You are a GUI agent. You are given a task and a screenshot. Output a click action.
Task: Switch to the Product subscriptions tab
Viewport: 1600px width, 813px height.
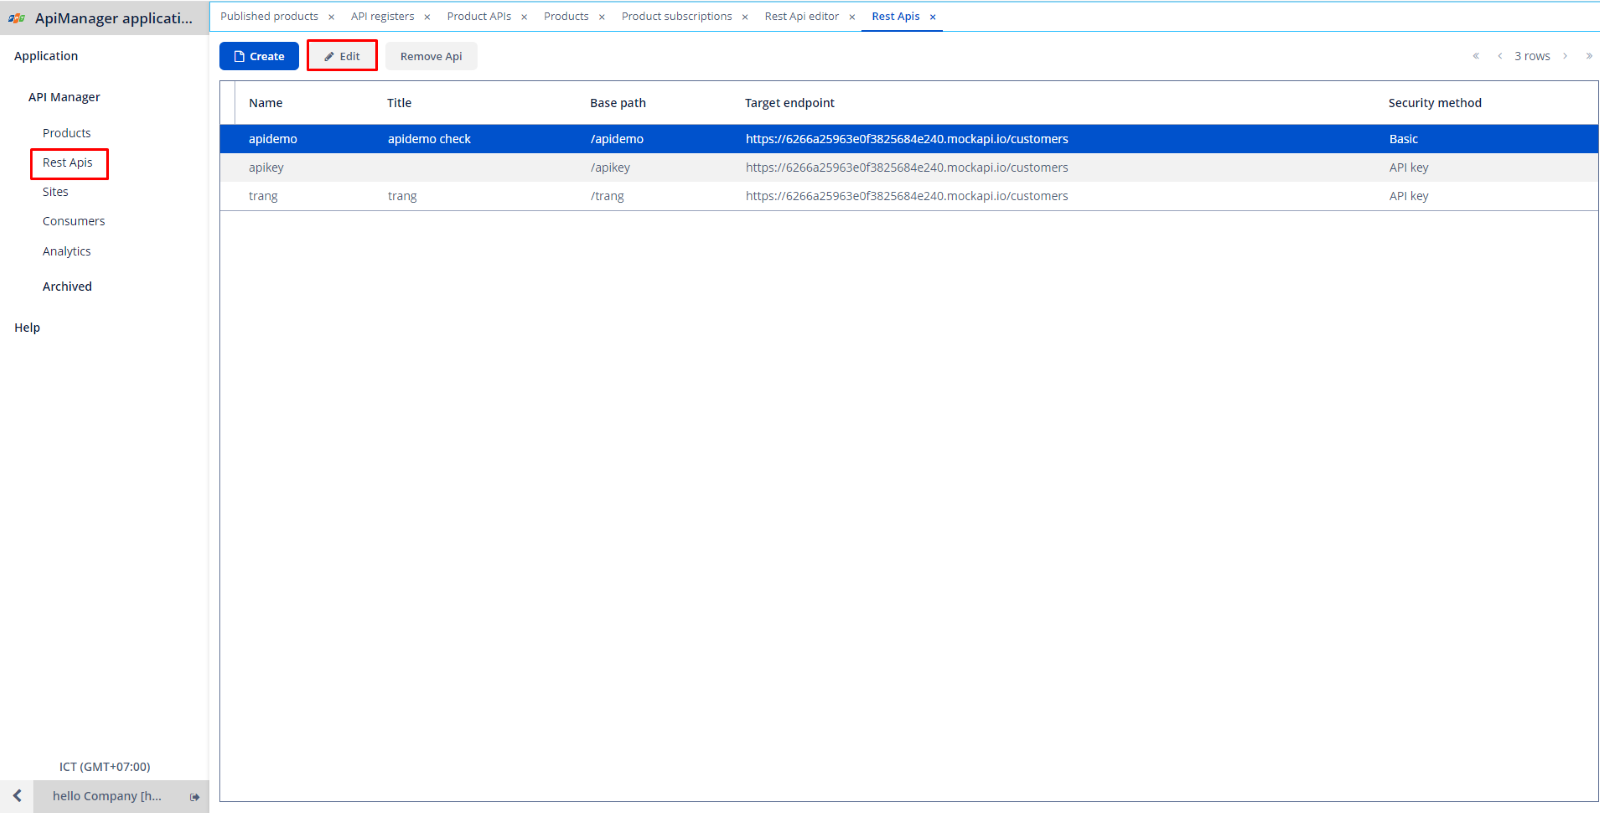(676, 17)
